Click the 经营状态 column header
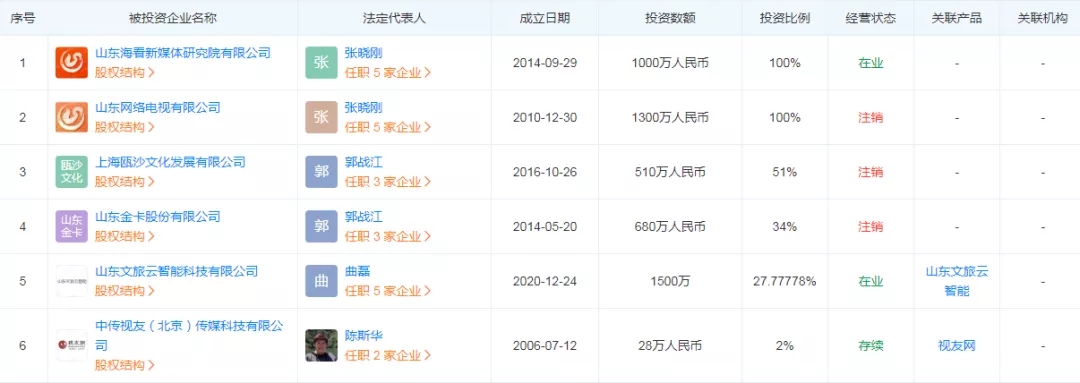Screen dimensions: 1080x383 [x=871, y=18]
